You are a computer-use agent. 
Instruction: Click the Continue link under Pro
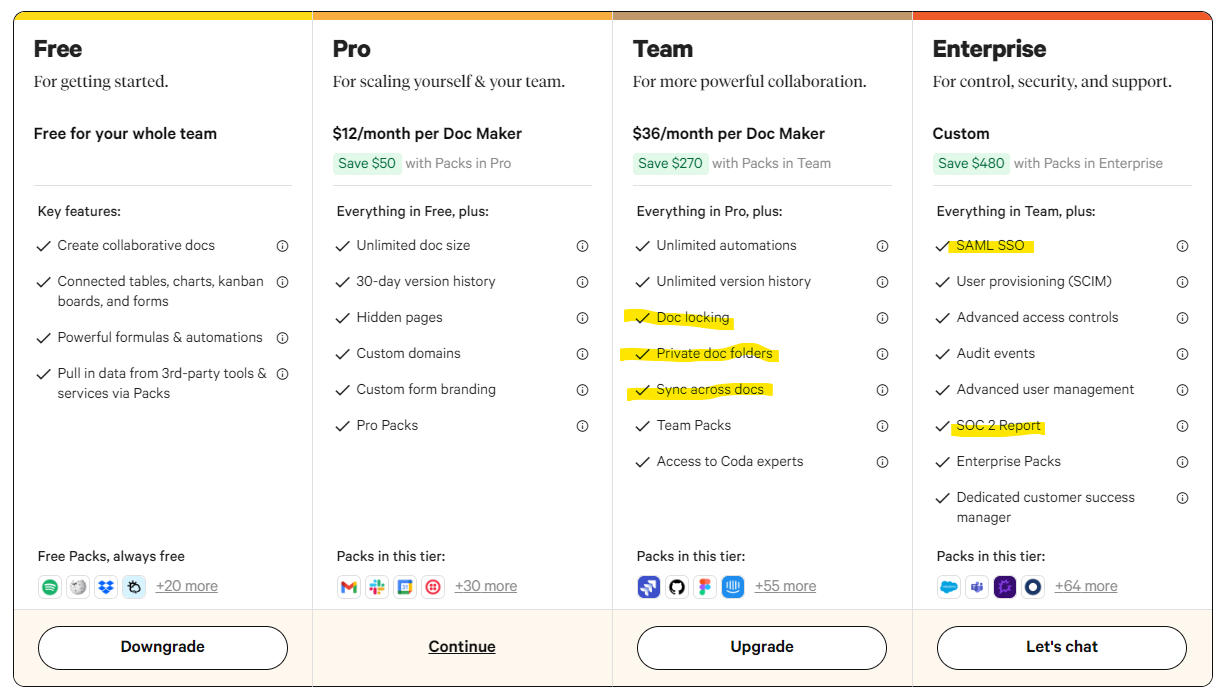tap(462, 647)
